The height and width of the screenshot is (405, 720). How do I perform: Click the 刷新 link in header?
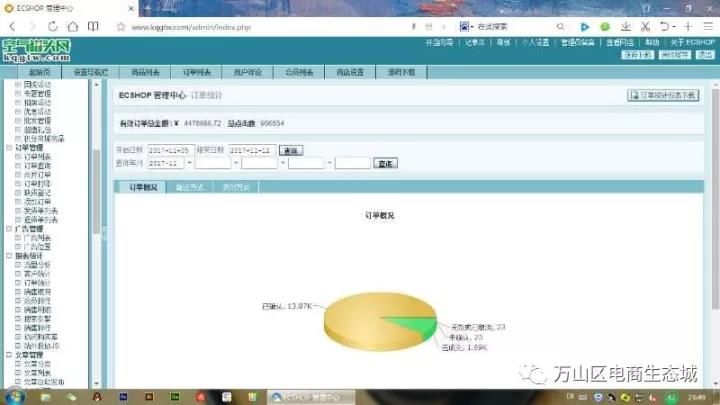[x=503, y=42]
